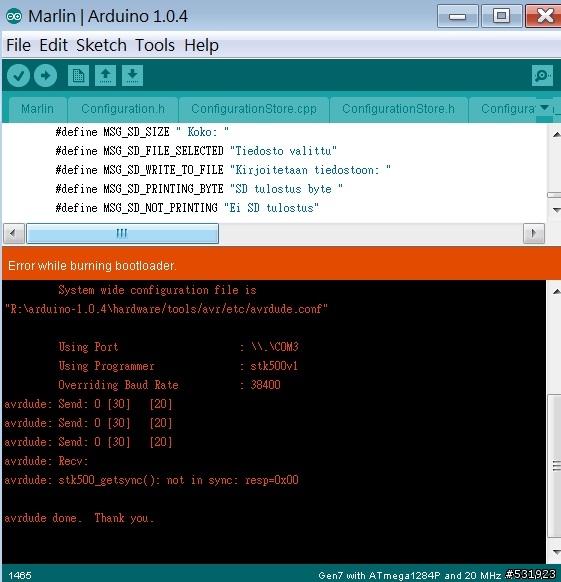Click the Upload arrow toolbar icon
This screenshot has height=582, width=561.
(45, 76)
